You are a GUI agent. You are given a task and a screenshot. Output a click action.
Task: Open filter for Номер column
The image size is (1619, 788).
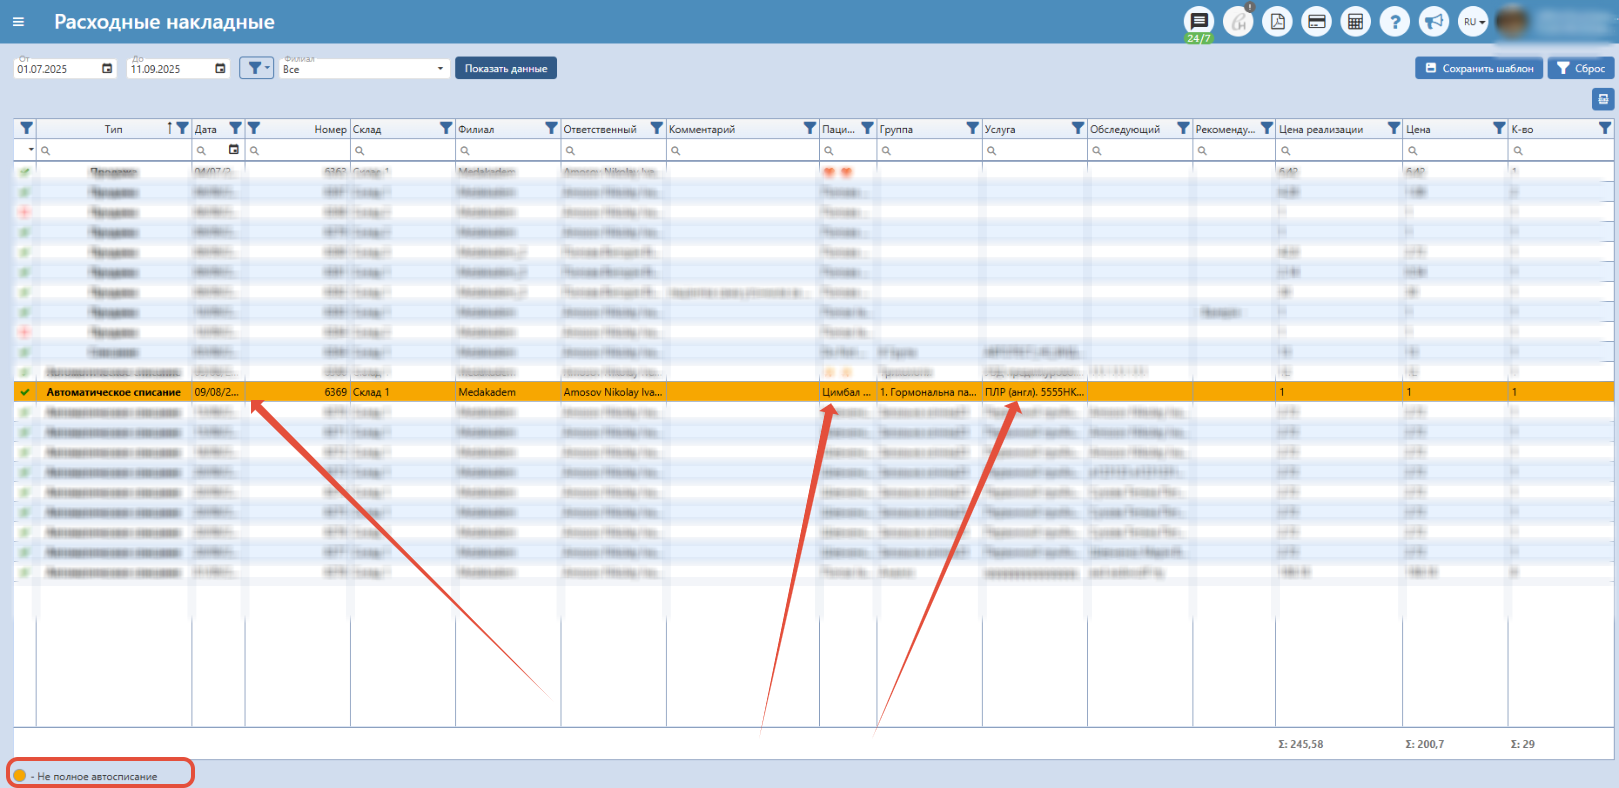point(254,128)
